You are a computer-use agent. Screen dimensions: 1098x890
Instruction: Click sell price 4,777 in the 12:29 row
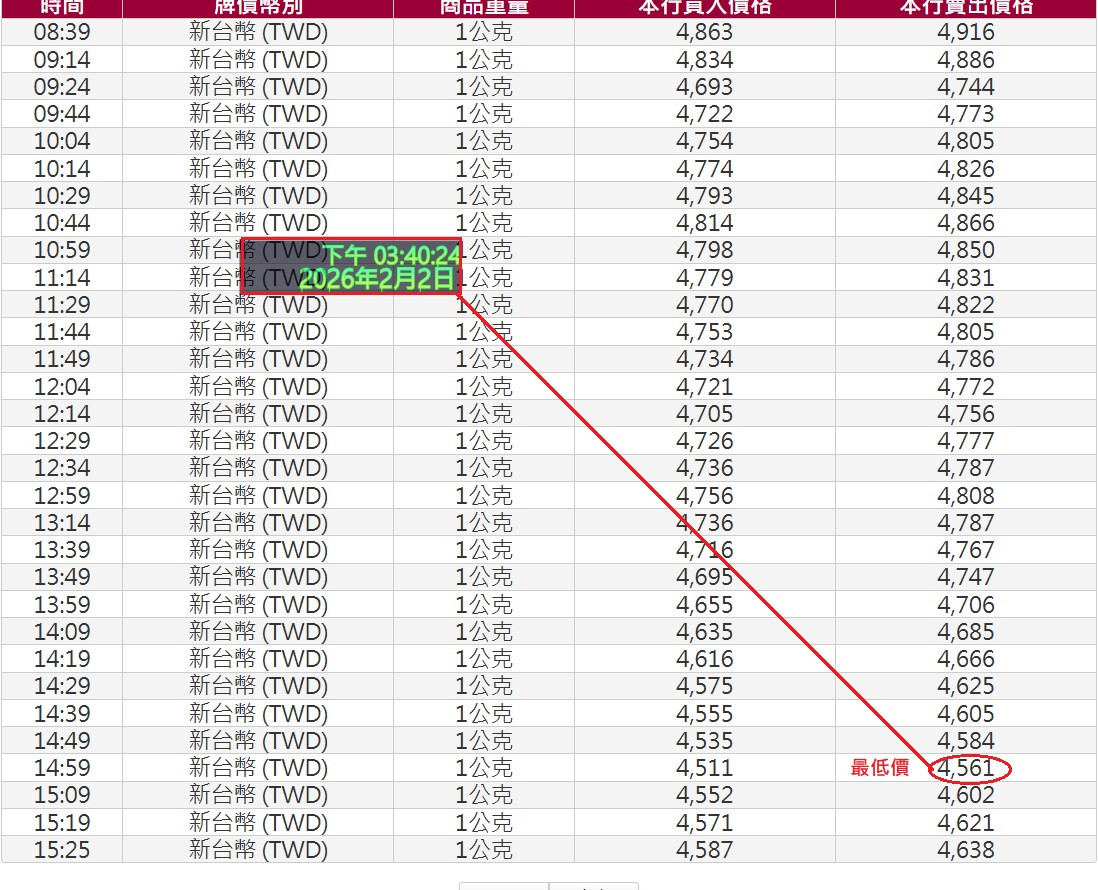(x=966, y=441)
